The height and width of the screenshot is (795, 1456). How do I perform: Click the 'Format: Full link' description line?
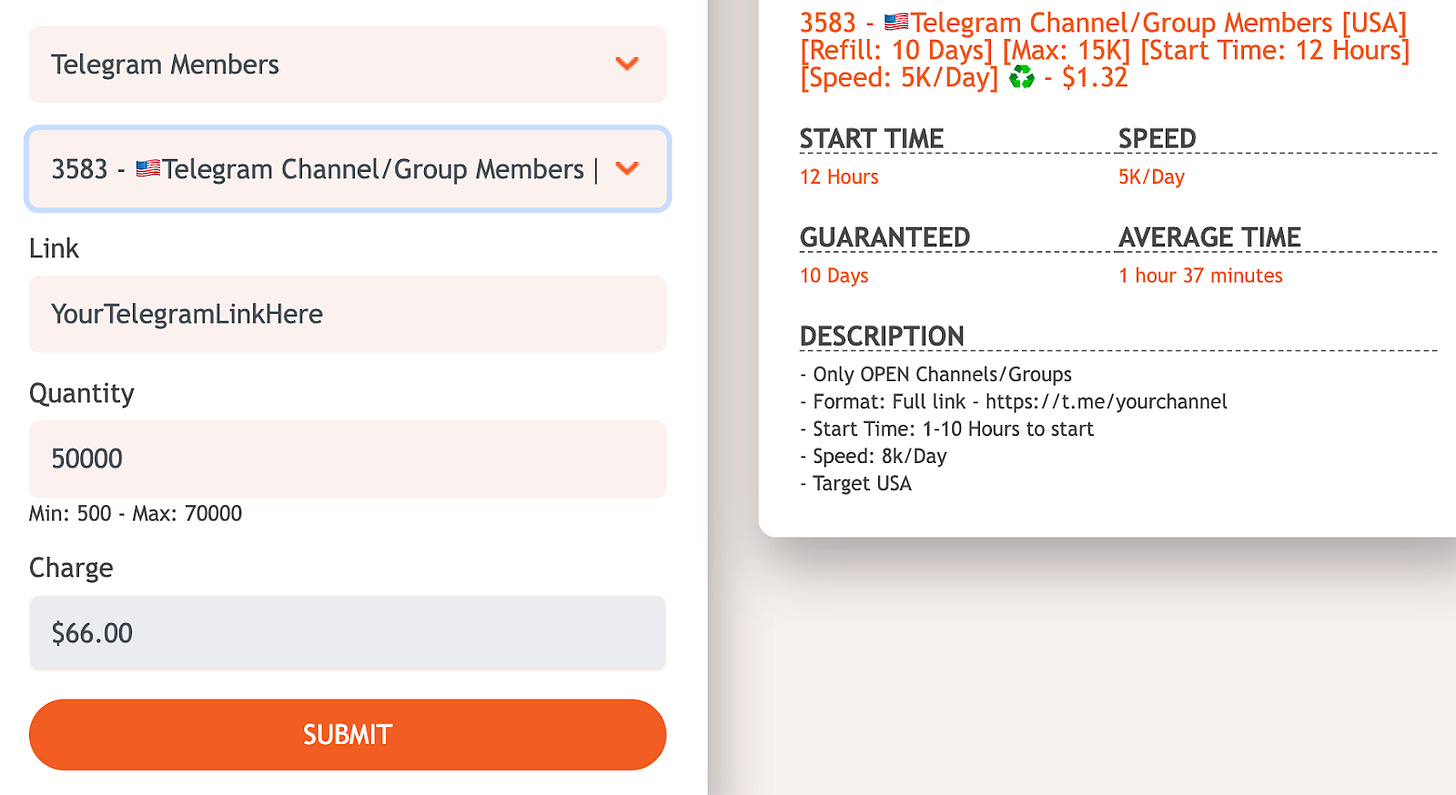pos(1013,402)
